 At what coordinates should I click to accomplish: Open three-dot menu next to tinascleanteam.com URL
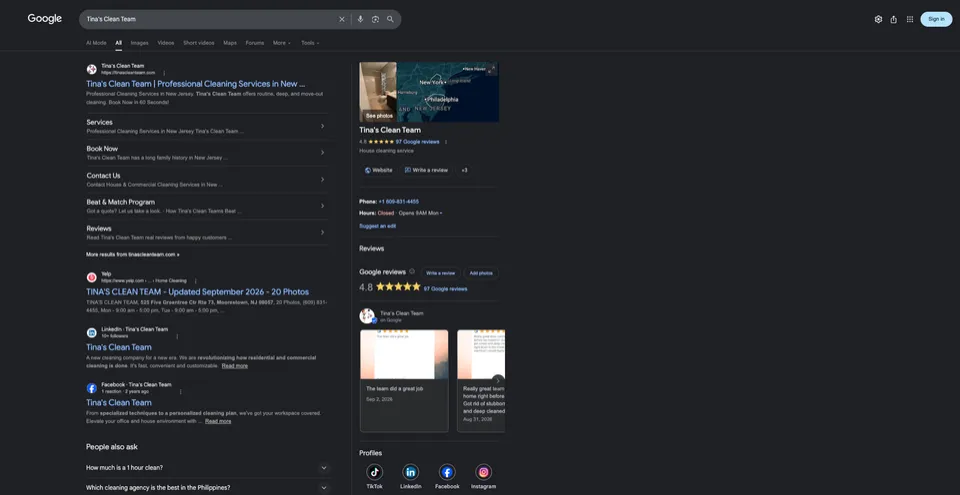pyautogui.click(x=164, y=73)
